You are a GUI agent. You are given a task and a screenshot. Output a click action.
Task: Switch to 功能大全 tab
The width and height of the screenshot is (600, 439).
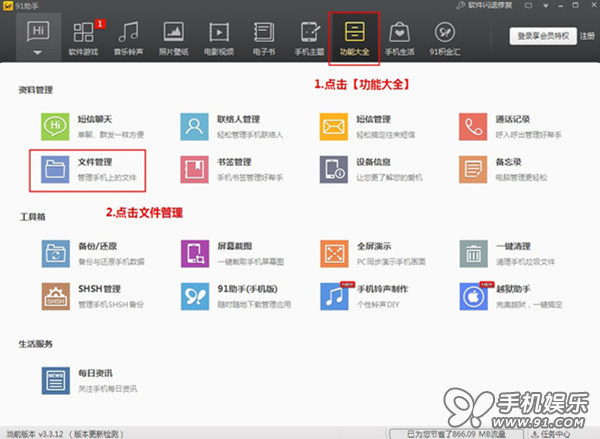tap(354, 39)
